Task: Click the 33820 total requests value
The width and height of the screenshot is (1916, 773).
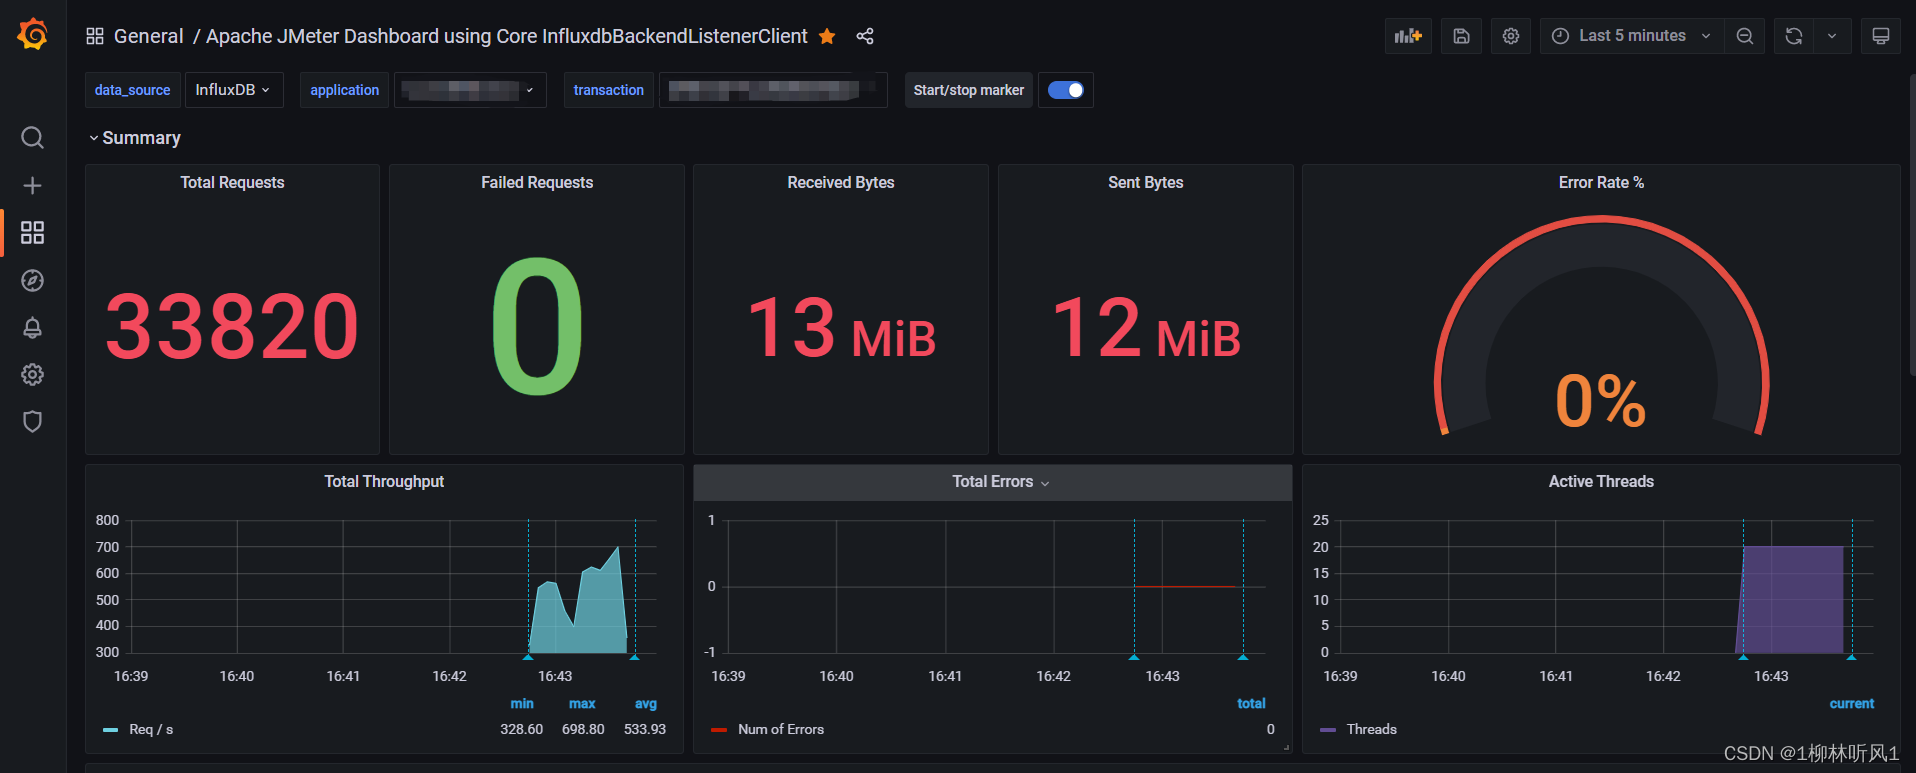Action: click(232, 326)
